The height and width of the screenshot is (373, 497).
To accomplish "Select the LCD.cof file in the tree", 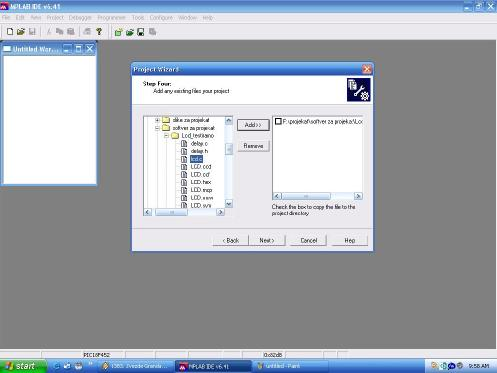I will click(x=200, y=174).
